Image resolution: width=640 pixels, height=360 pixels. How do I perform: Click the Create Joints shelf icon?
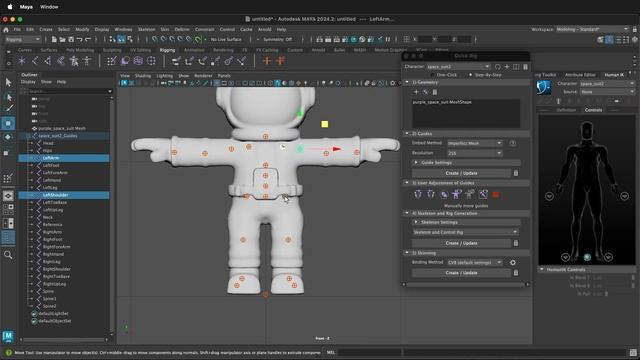tap(35, 61)
